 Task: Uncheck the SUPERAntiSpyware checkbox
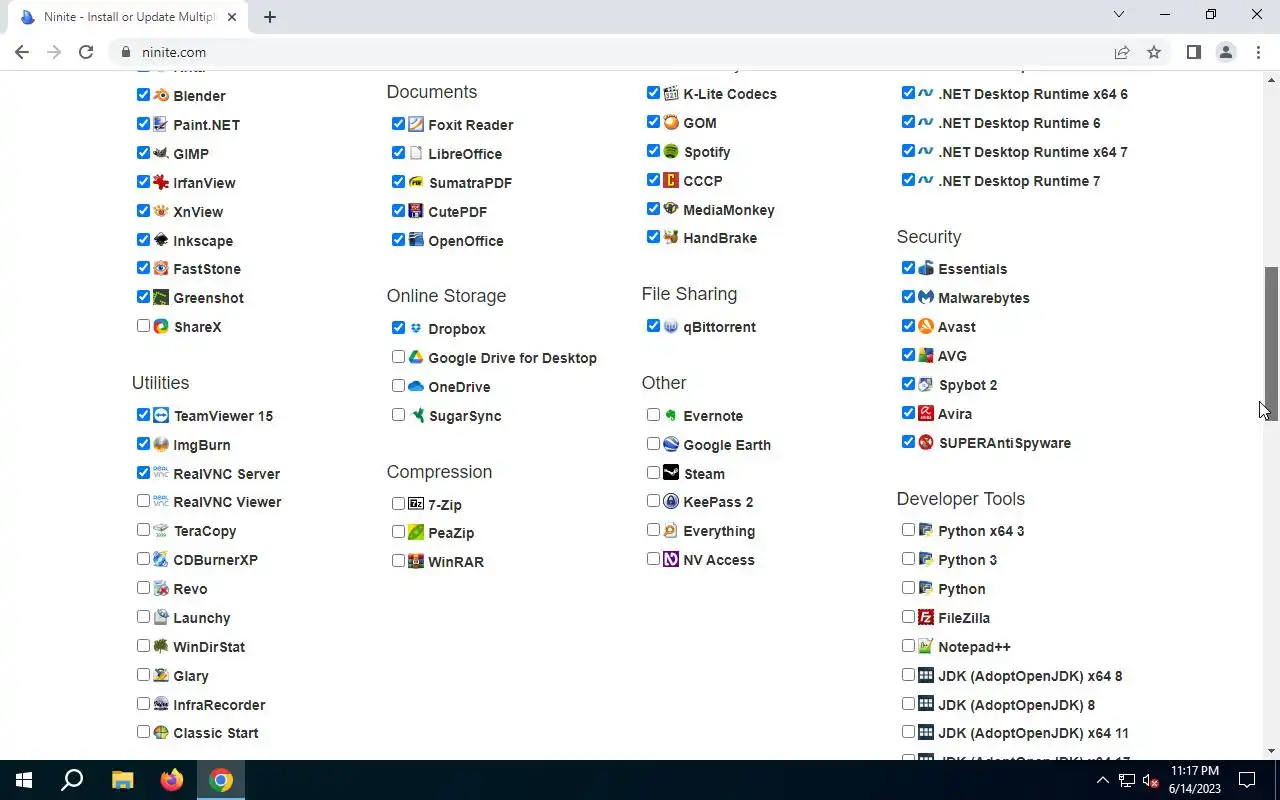(x=908, y=442)
